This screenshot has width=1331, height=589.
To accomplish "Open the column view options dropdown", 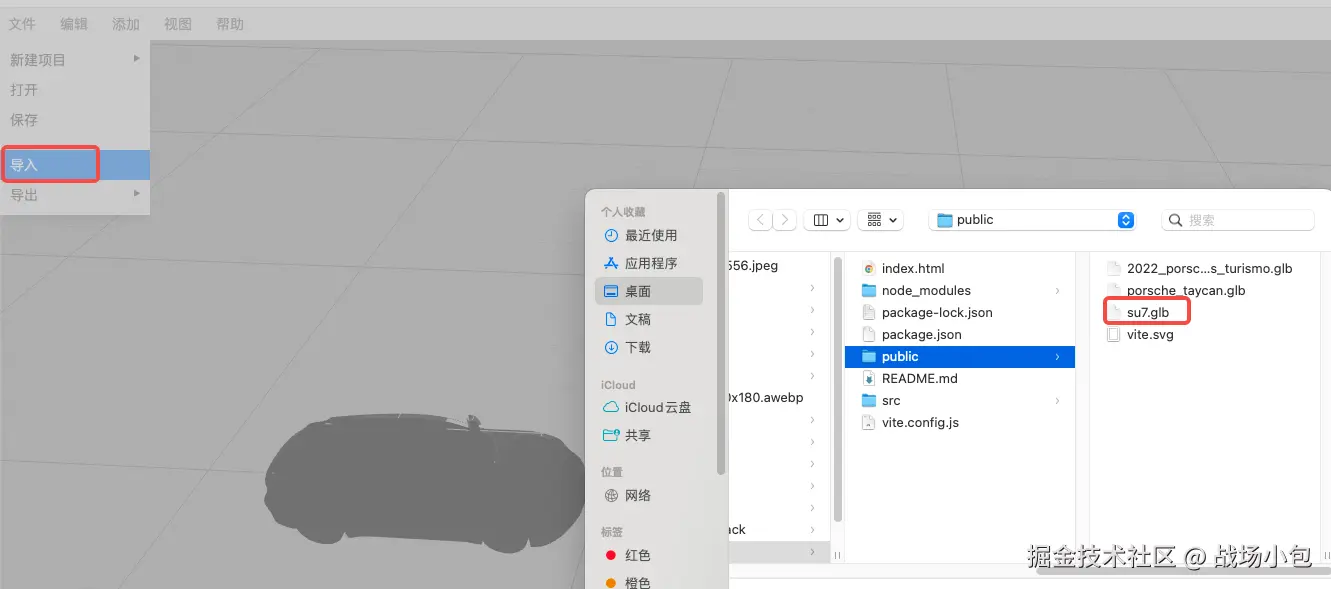I will tap(828, 220).
